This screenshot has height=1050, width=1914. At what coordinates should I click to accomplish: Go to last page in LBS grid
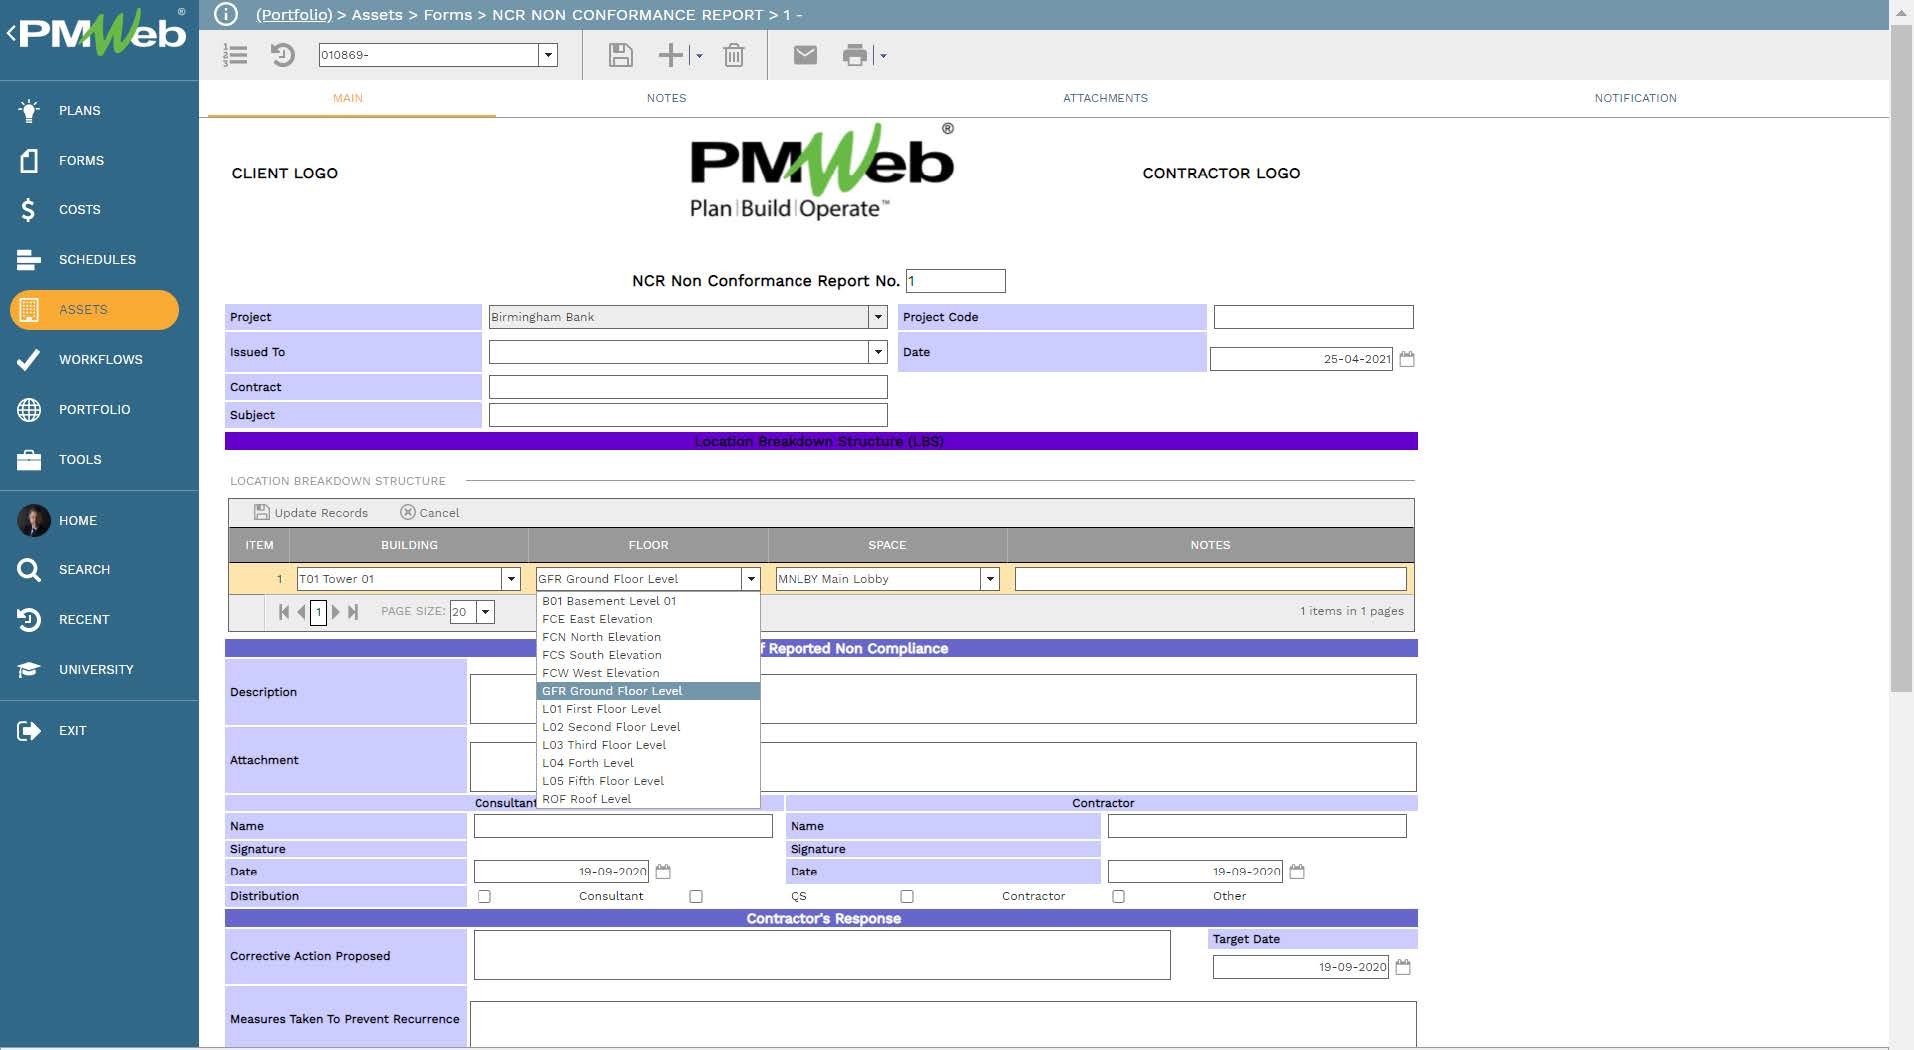click(353, 612)
